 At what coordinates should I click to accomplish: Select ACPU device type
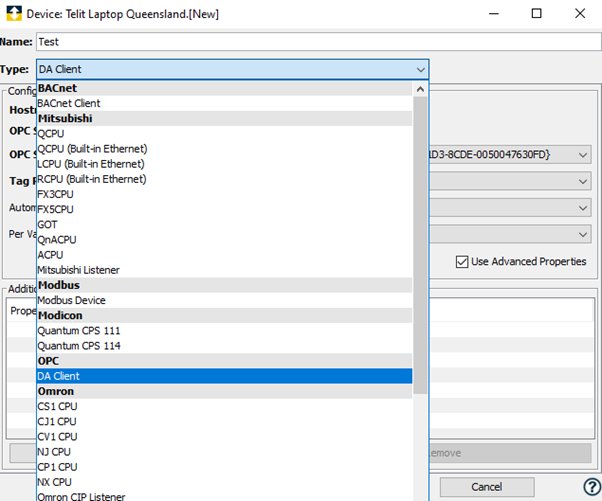(x=225, y=255)
